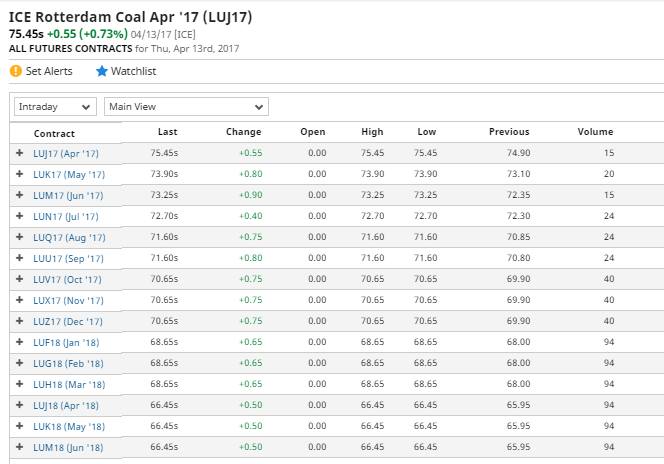This screenshot has height=464, width=664.
Task: Expand the LUQ17 (Aug '17) row plus icon
Action: 20,237
